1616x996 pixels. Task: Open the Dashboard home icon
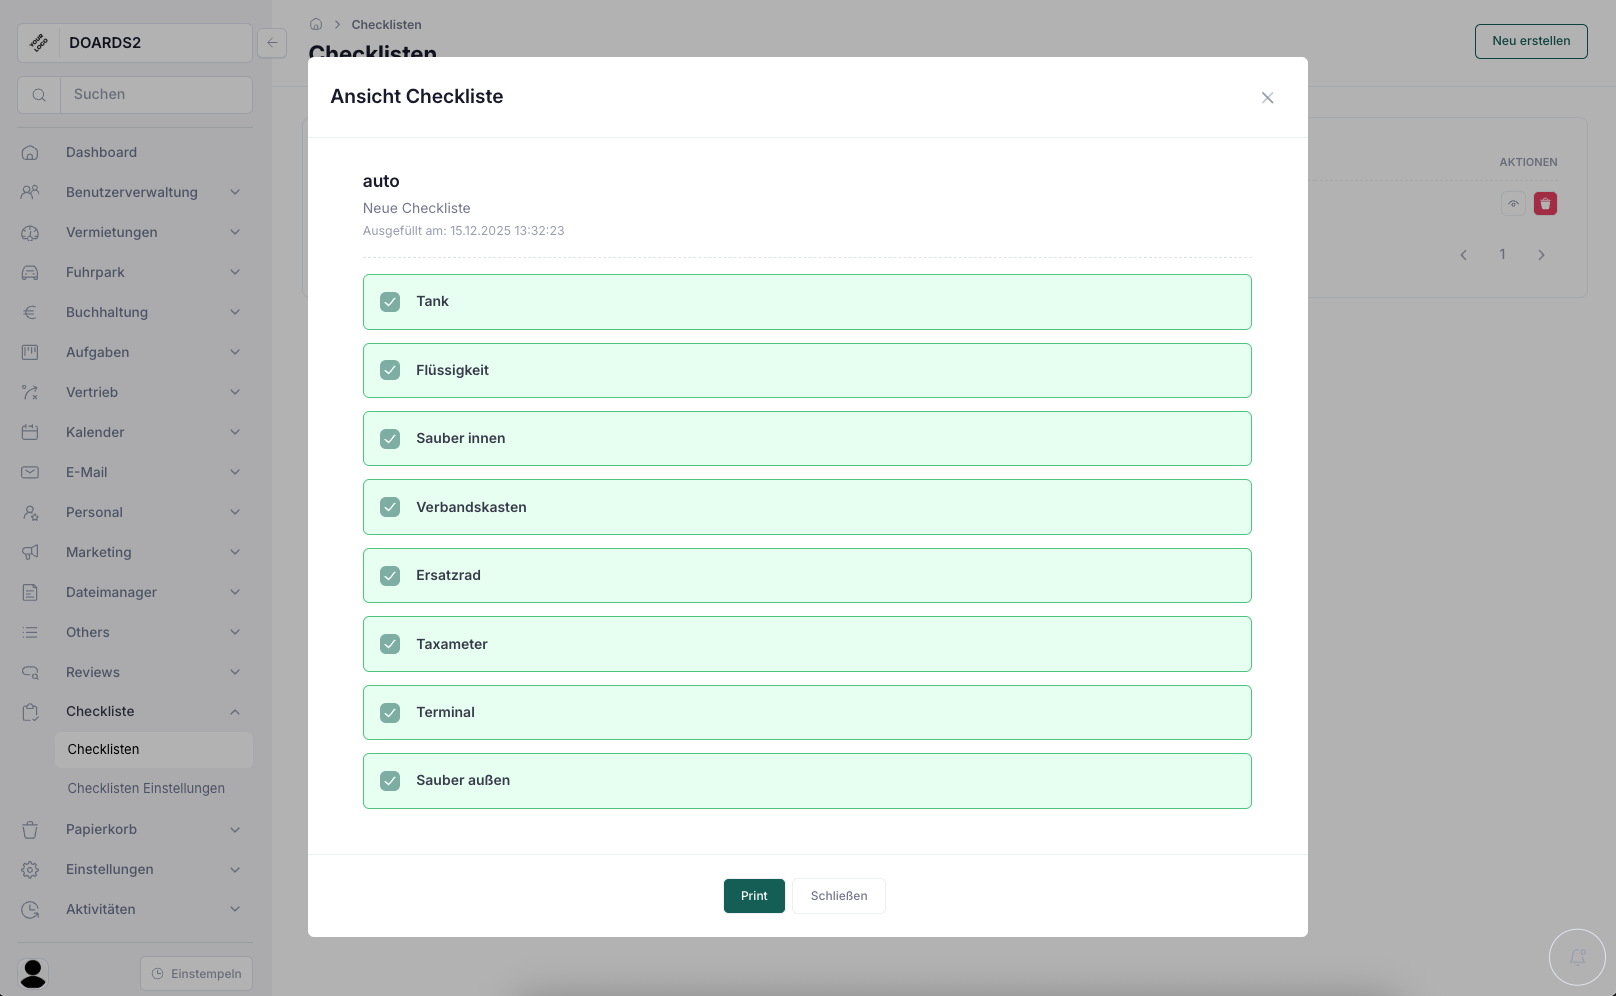30,152
